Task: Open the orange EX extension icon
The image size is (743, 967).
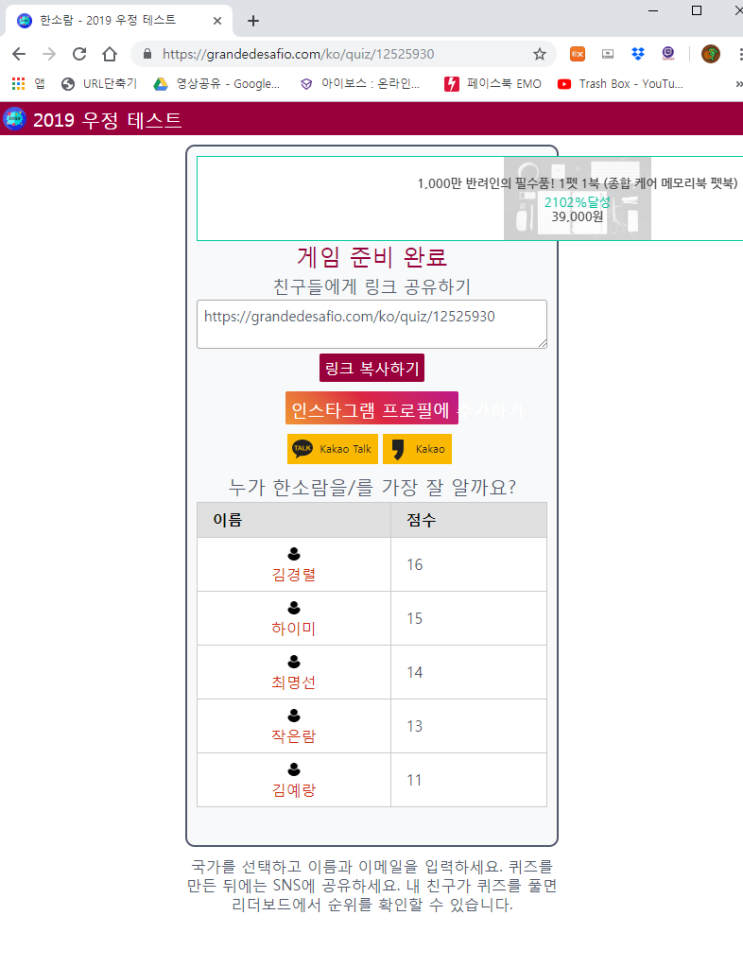Action: [x=577, y=54]
